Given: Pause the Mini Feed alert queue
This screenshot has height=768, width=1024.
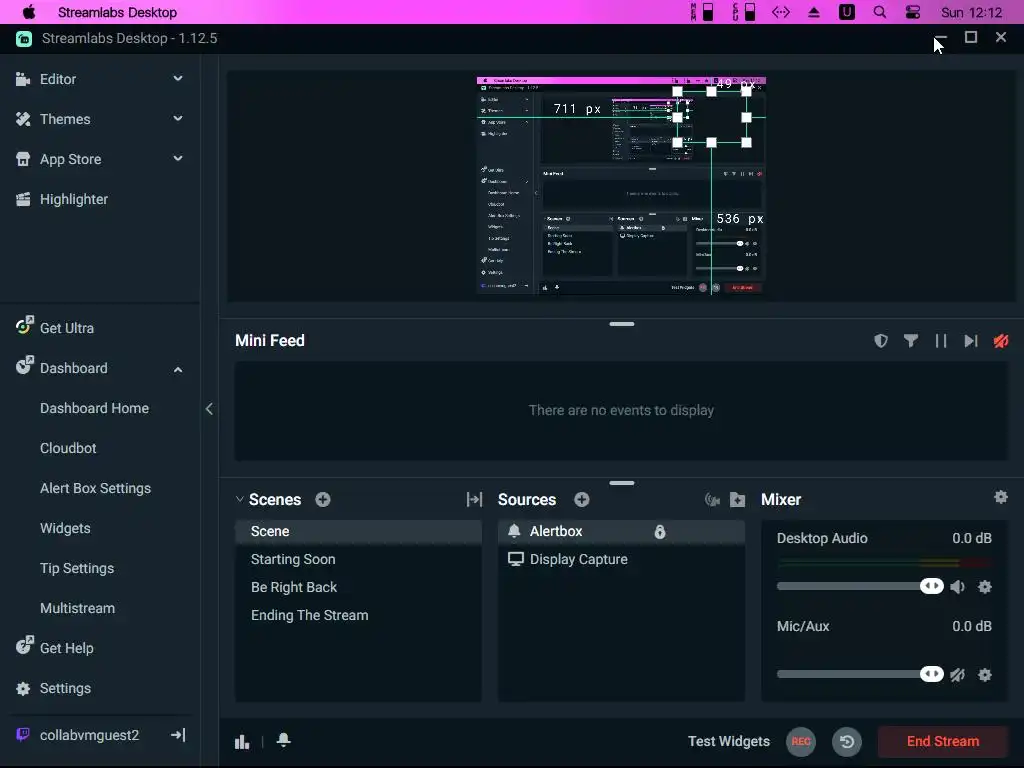Looking at the screenshot, I should coord(941,341).
